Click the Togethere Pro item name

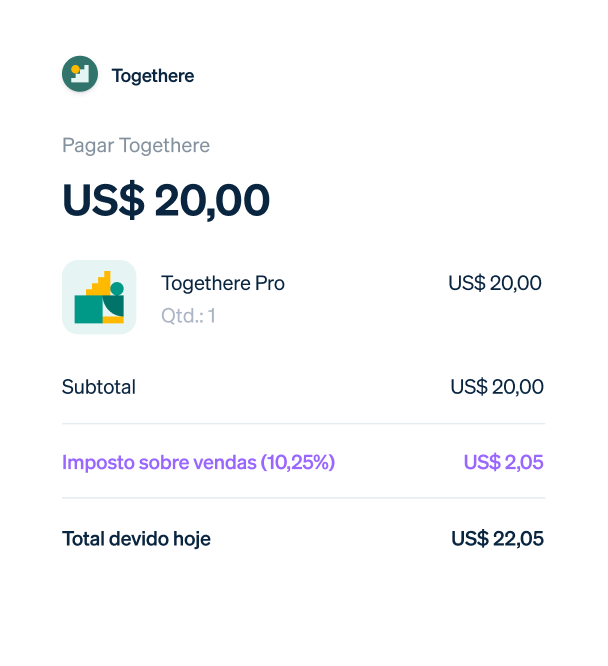click(x=223, y=283)
